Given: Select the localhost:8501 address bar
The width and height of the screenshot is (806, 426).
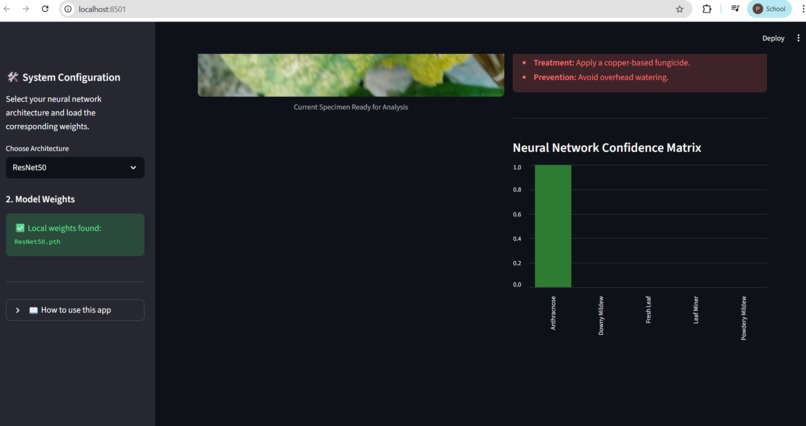Looking at the screenshot, I should (375, 9).
